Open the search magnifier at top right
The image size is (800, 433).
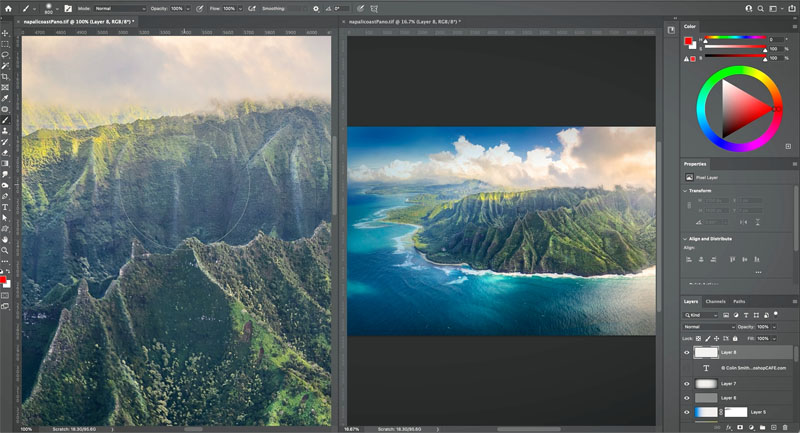click(761, 9)
